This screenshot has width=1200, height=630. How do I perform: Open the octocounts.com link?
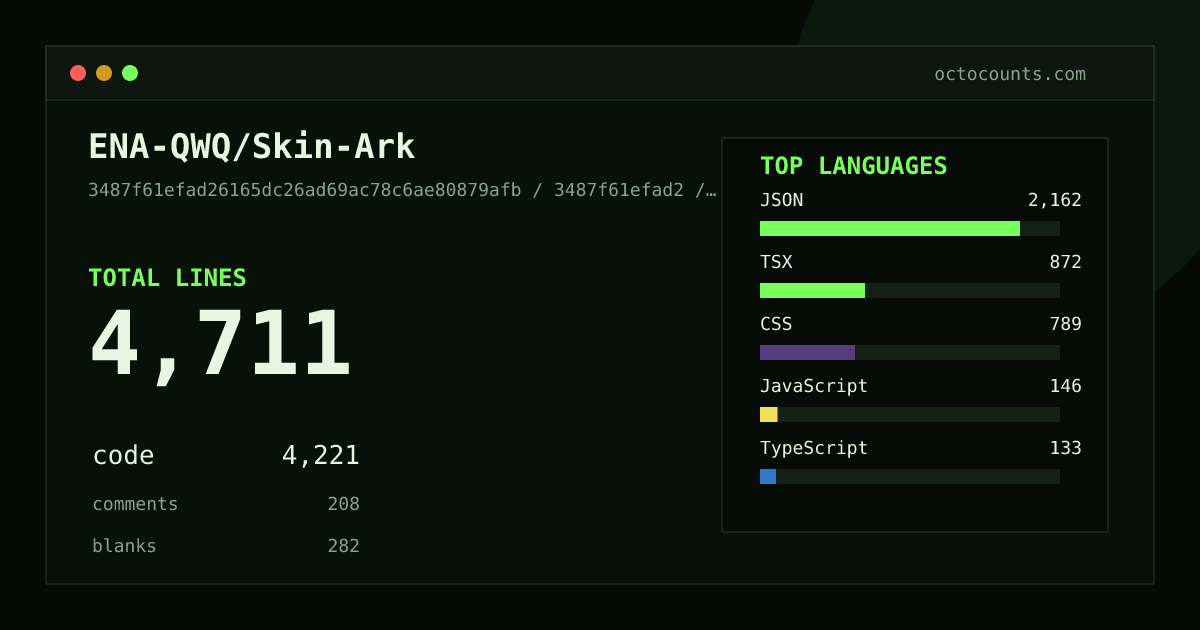coord(1010,74)
